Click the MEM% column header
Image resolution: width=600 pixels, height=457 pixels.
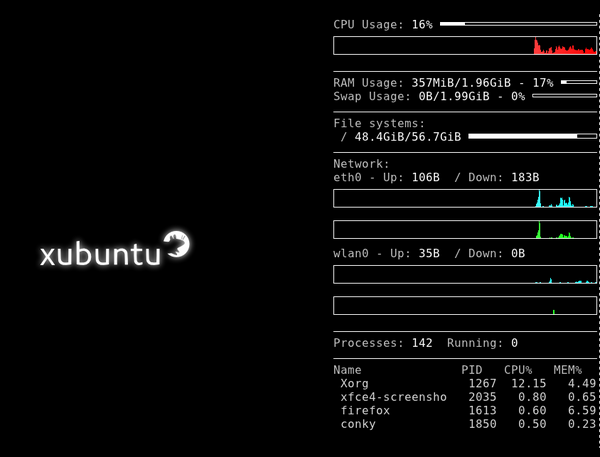click(567, 370)
